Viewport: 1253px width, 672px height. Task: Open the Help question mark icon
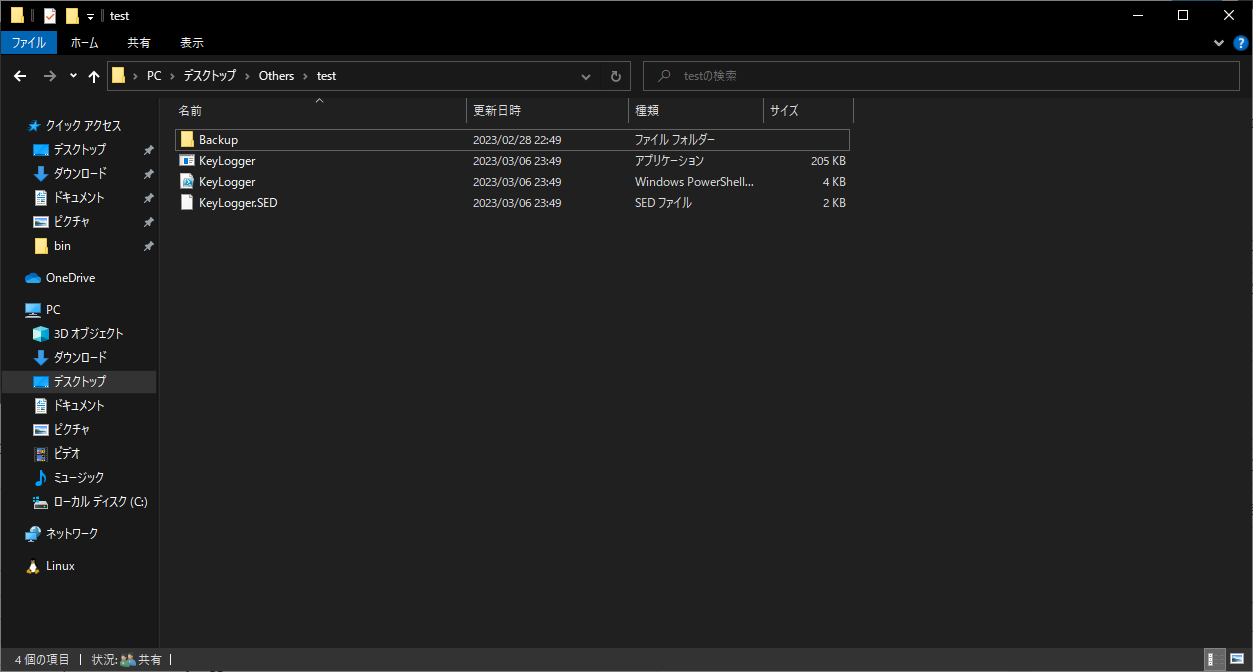pyautogui.click(x=1240, y=43)
